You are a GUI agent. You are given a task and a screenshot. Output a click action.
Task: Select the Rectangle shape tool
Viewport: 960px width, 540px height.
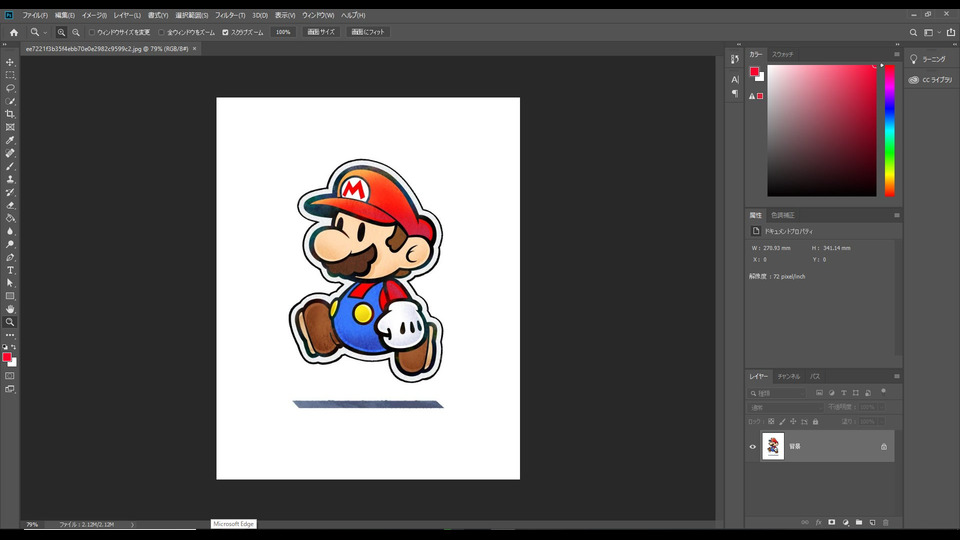[x=10, y=296]
